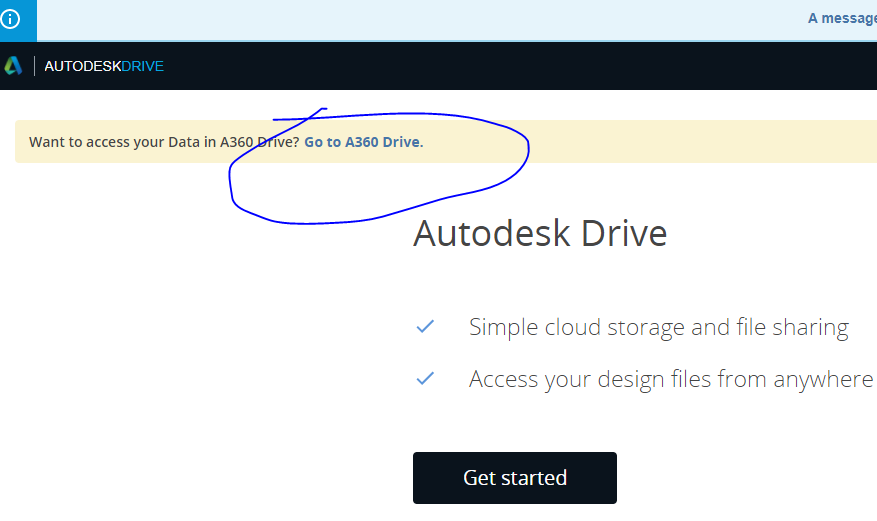Viewport: 877px width, 521px height.
Task: Click the empty right side of yellow banner
Action: [x=700, y=142]
